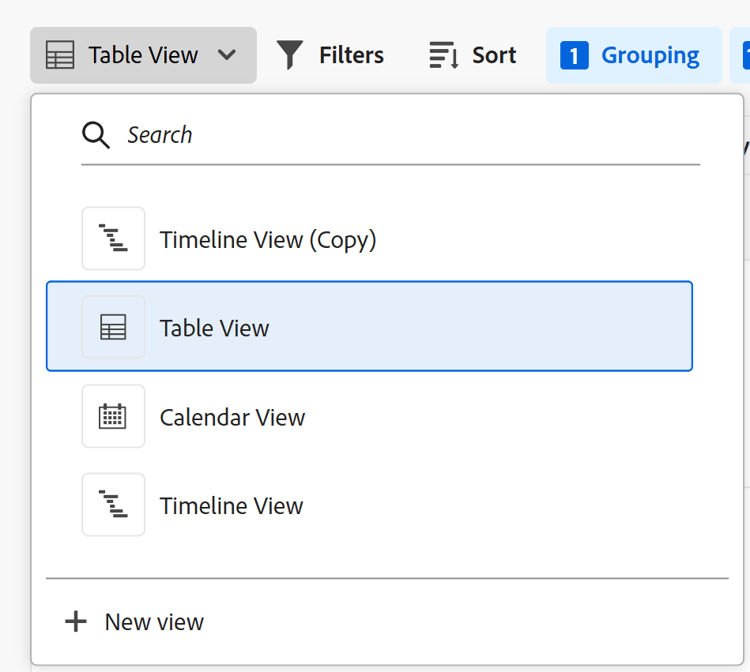The image size is (750, 672).
Task: Focus the view Search field
Action: point(400,135)
